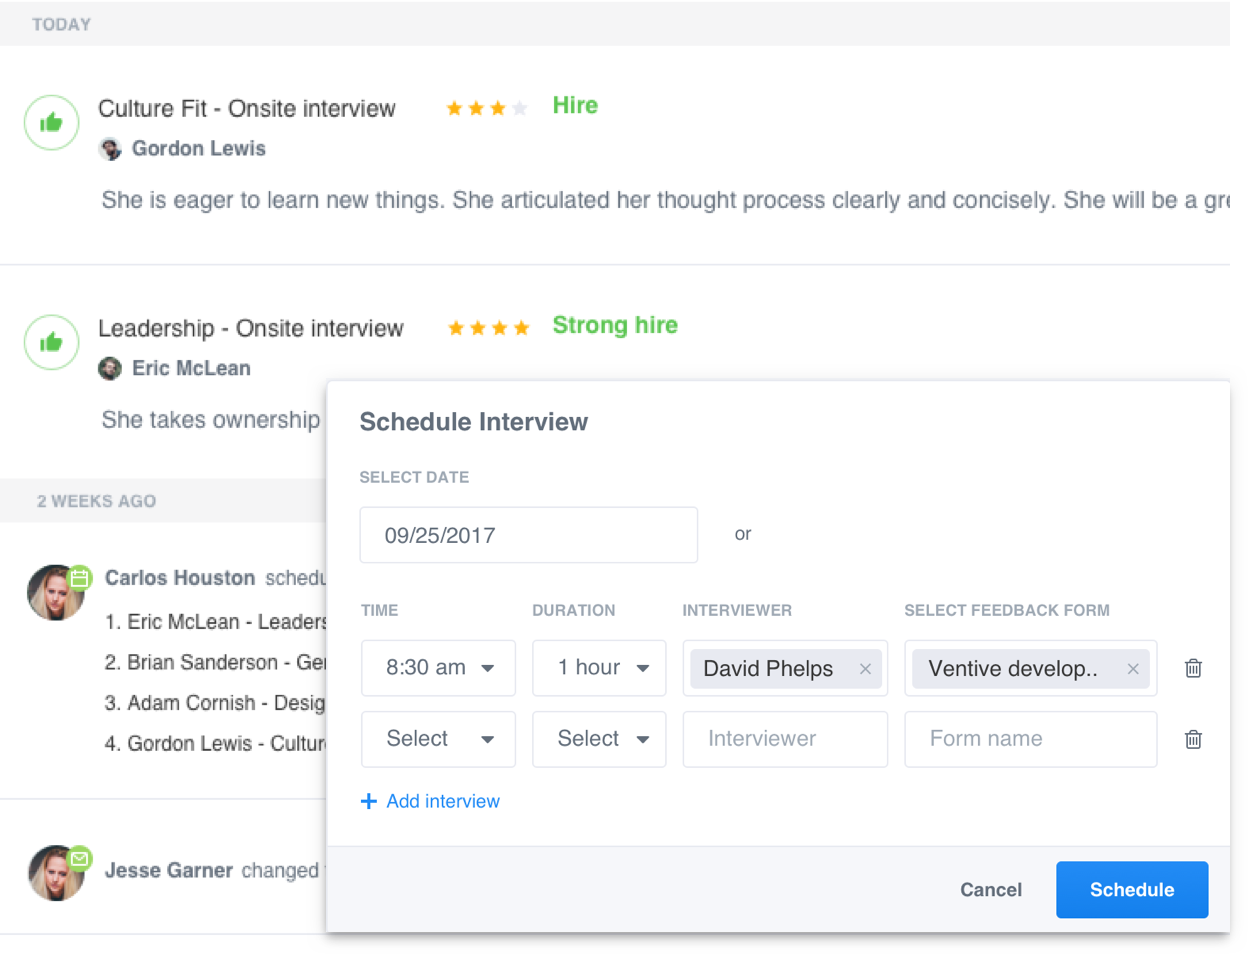Open the 8:30 am time dropdown
1248x954 pixels.
[x=438, y=668]
